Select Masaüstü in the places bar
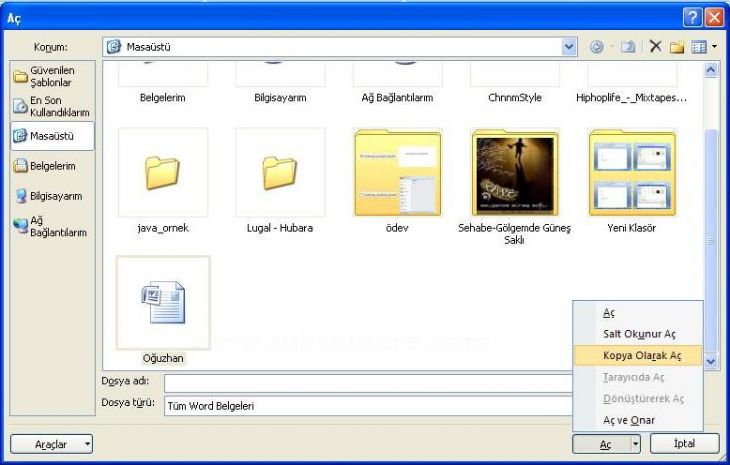 pos(52,136)
